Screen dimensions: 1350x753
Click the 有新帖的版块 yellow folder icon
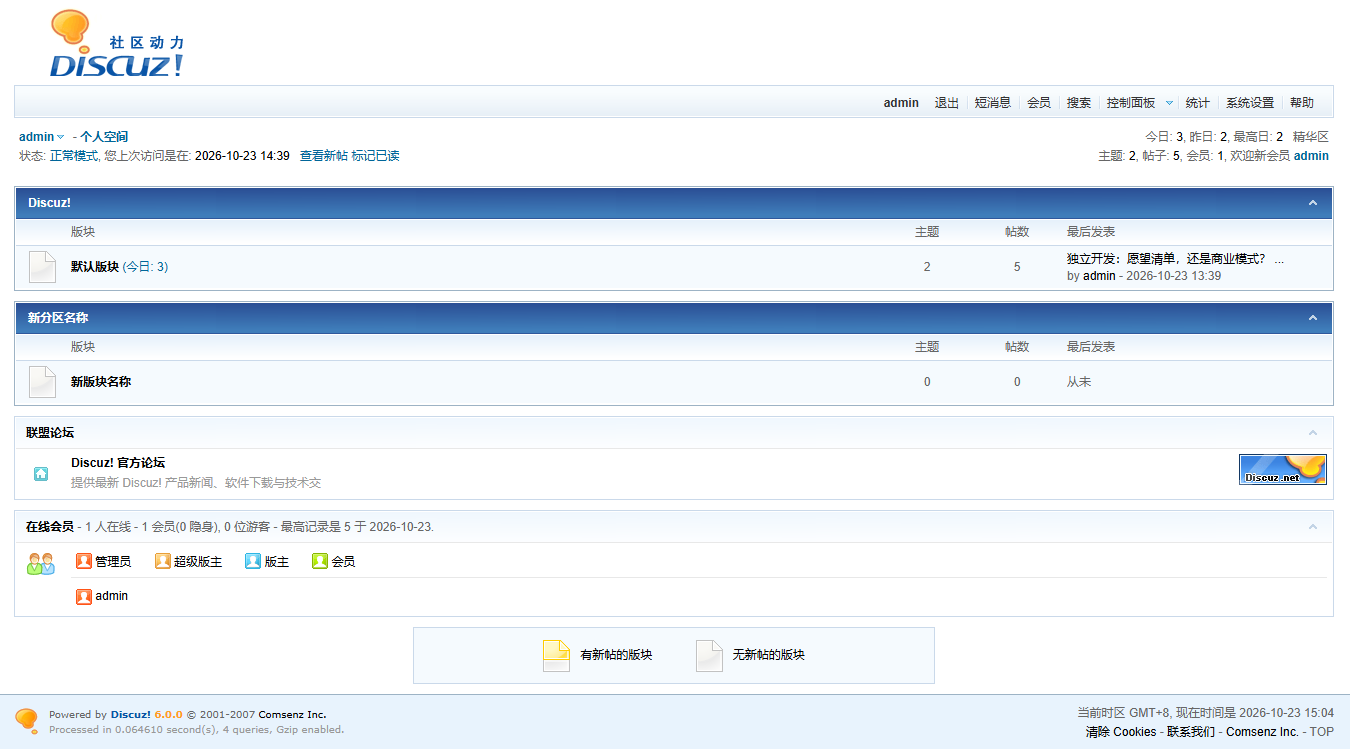556,656
